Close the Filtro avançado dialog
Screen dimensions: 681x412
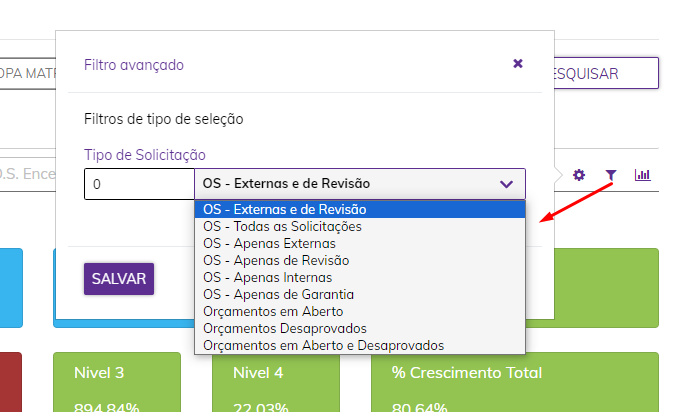[518, 63]
